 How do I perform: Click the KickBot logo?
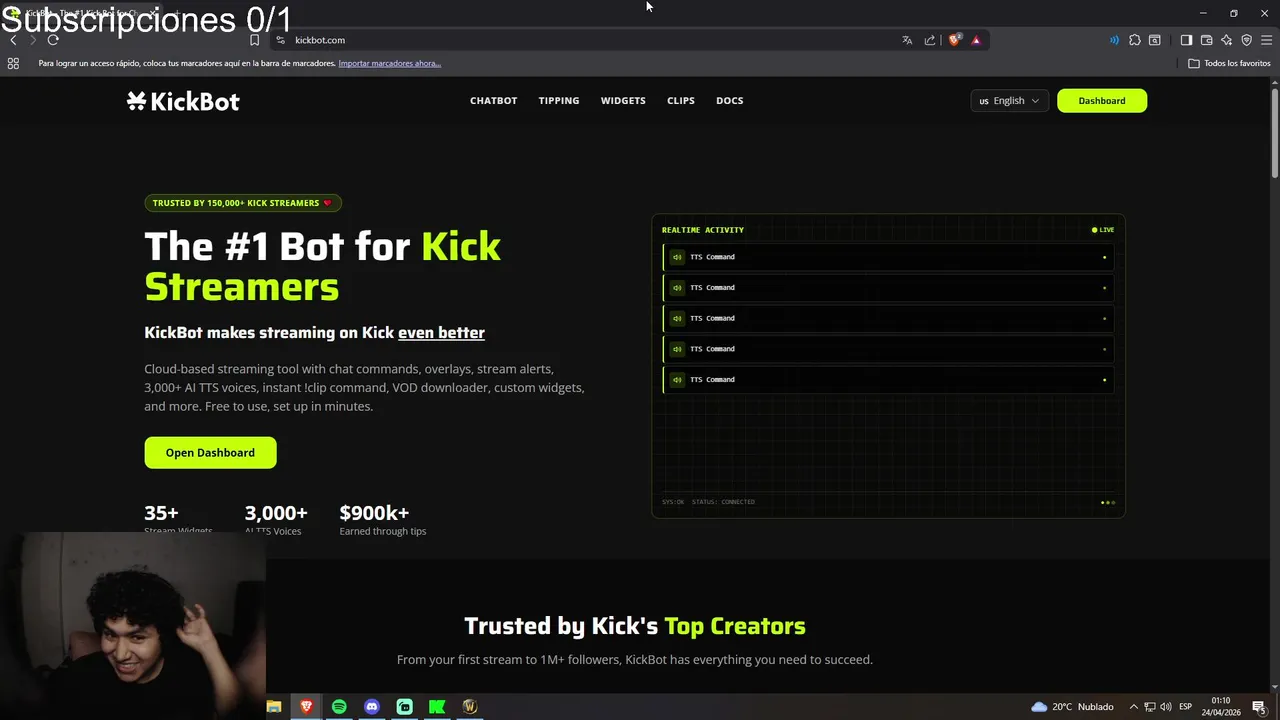[183, 101]
